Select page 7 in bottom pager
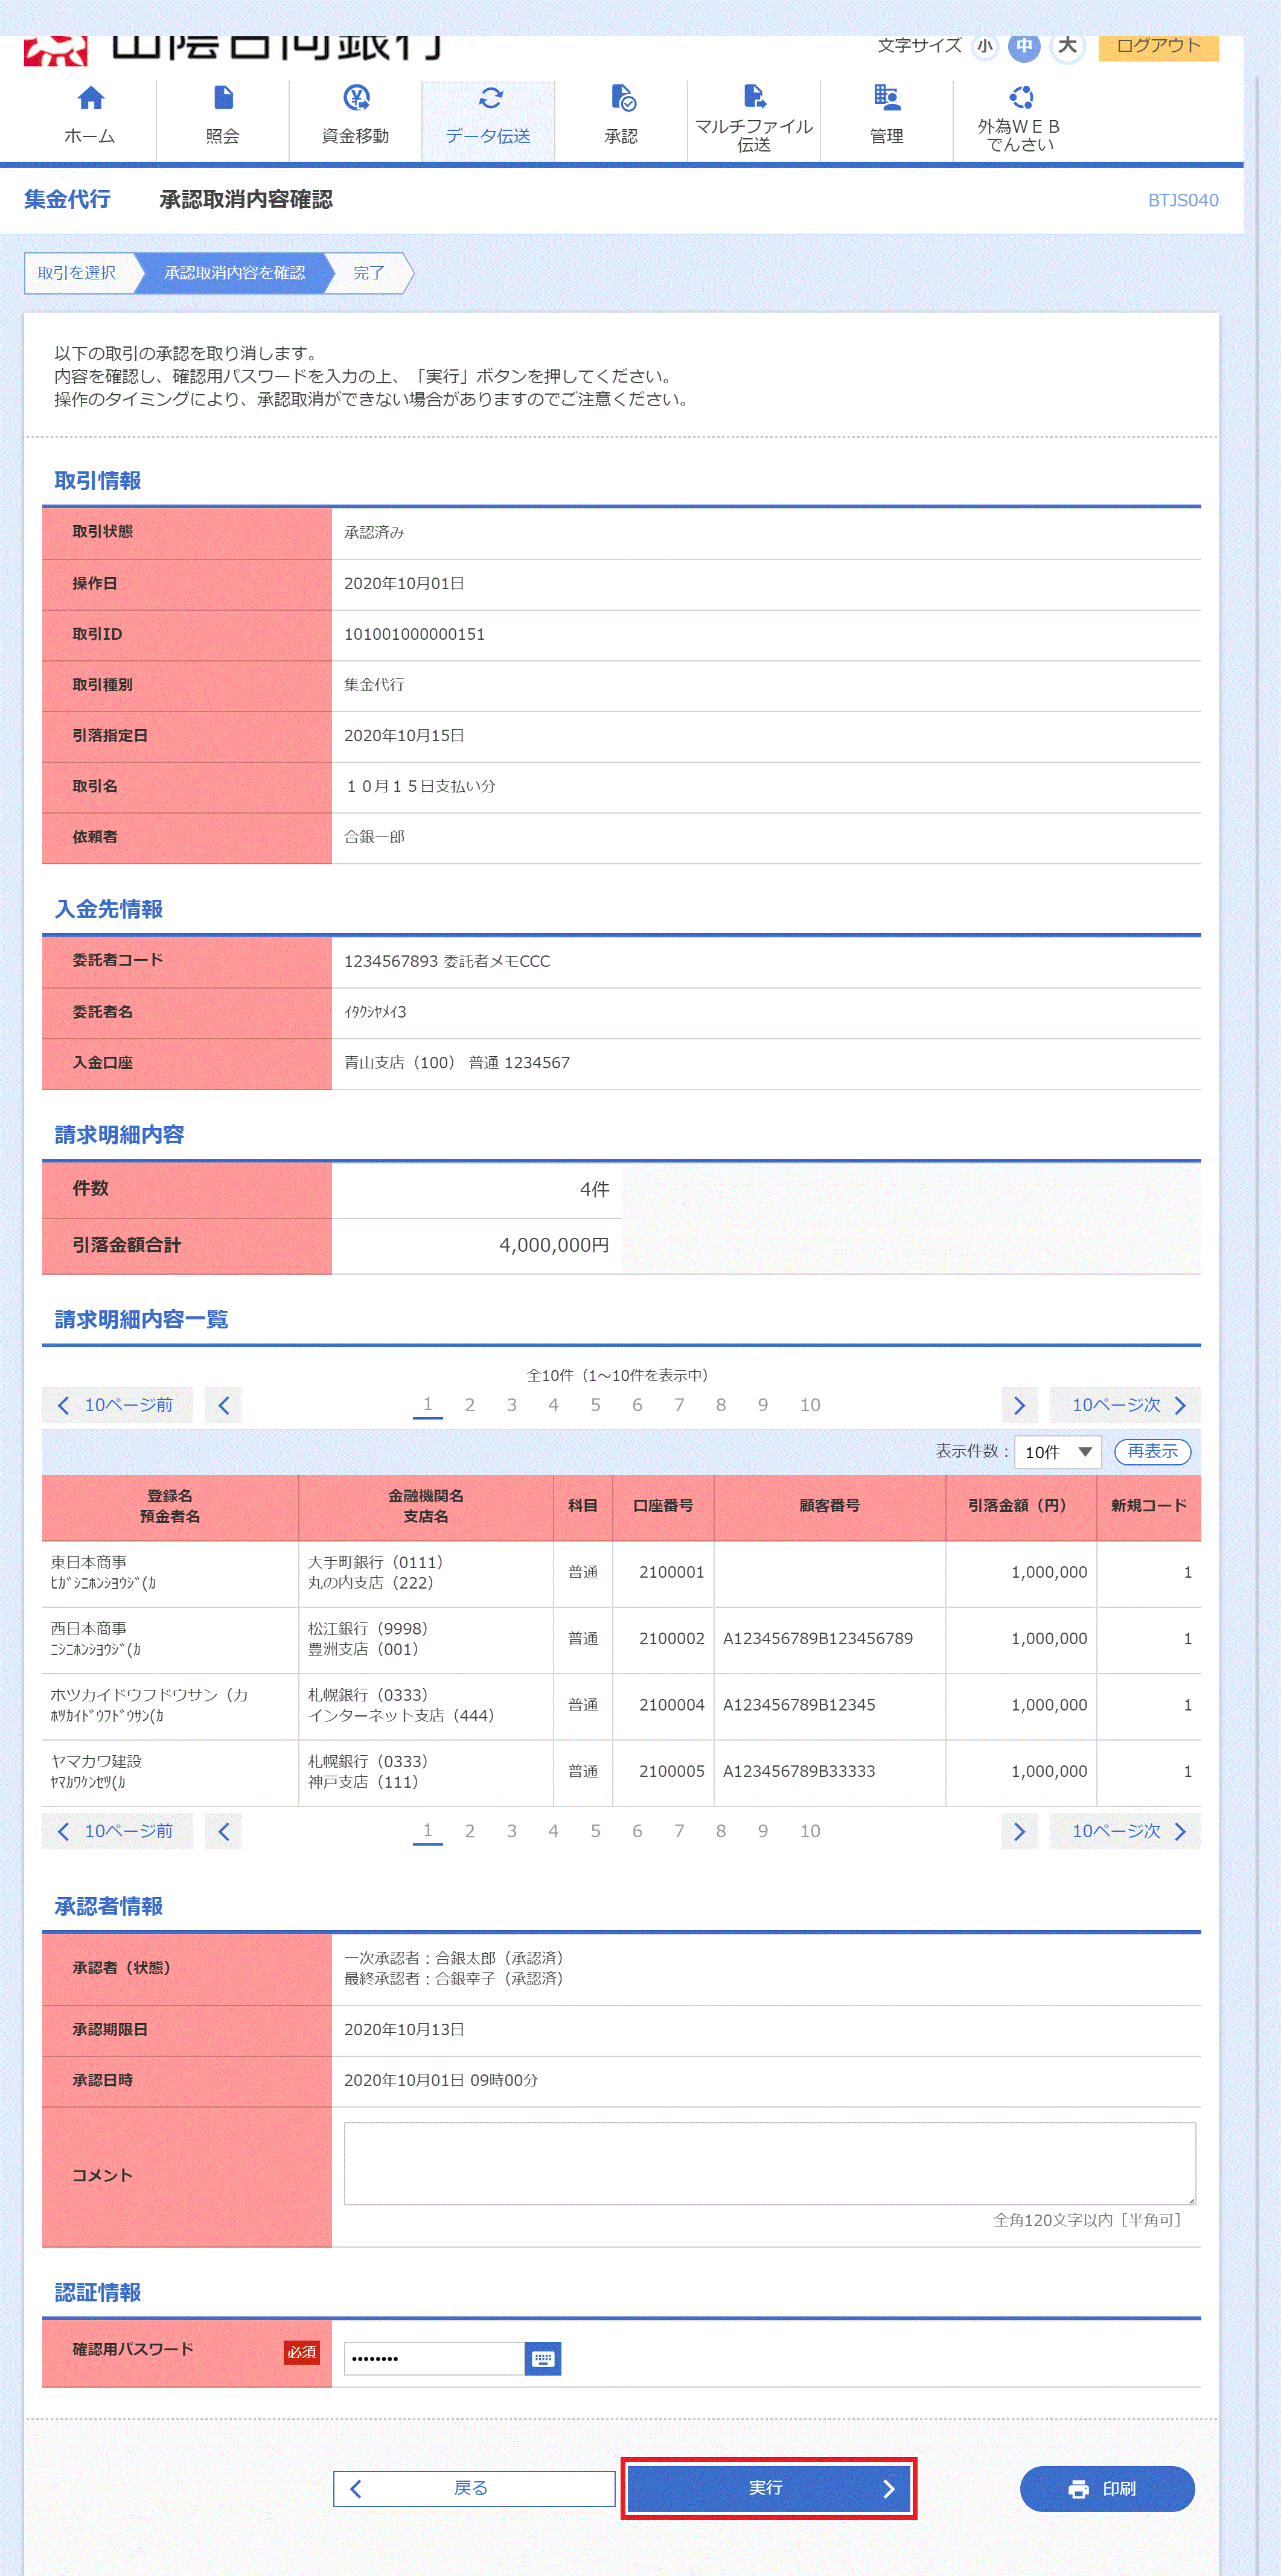The height and width of the screenshot is (2576, 1281). pos(679,1831)
